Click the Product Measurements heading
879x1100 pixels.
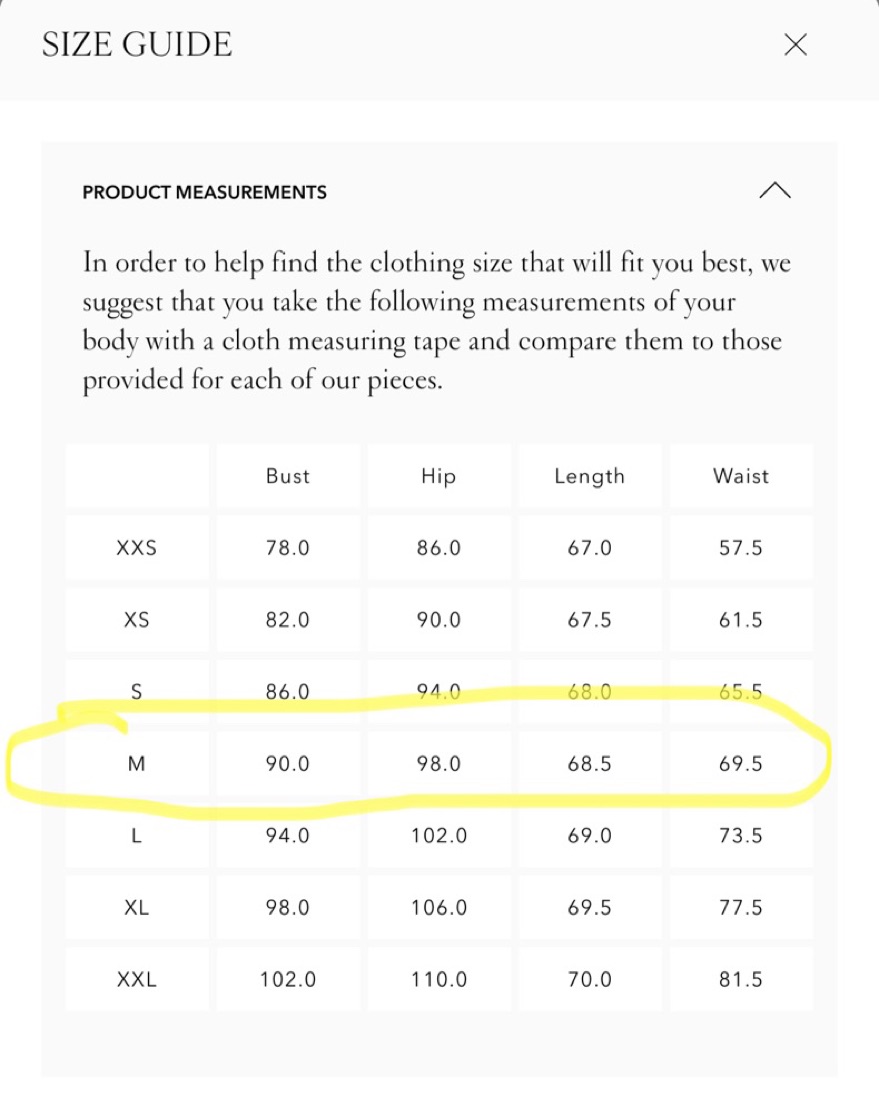pyautogui.click(x=205, y=192)
